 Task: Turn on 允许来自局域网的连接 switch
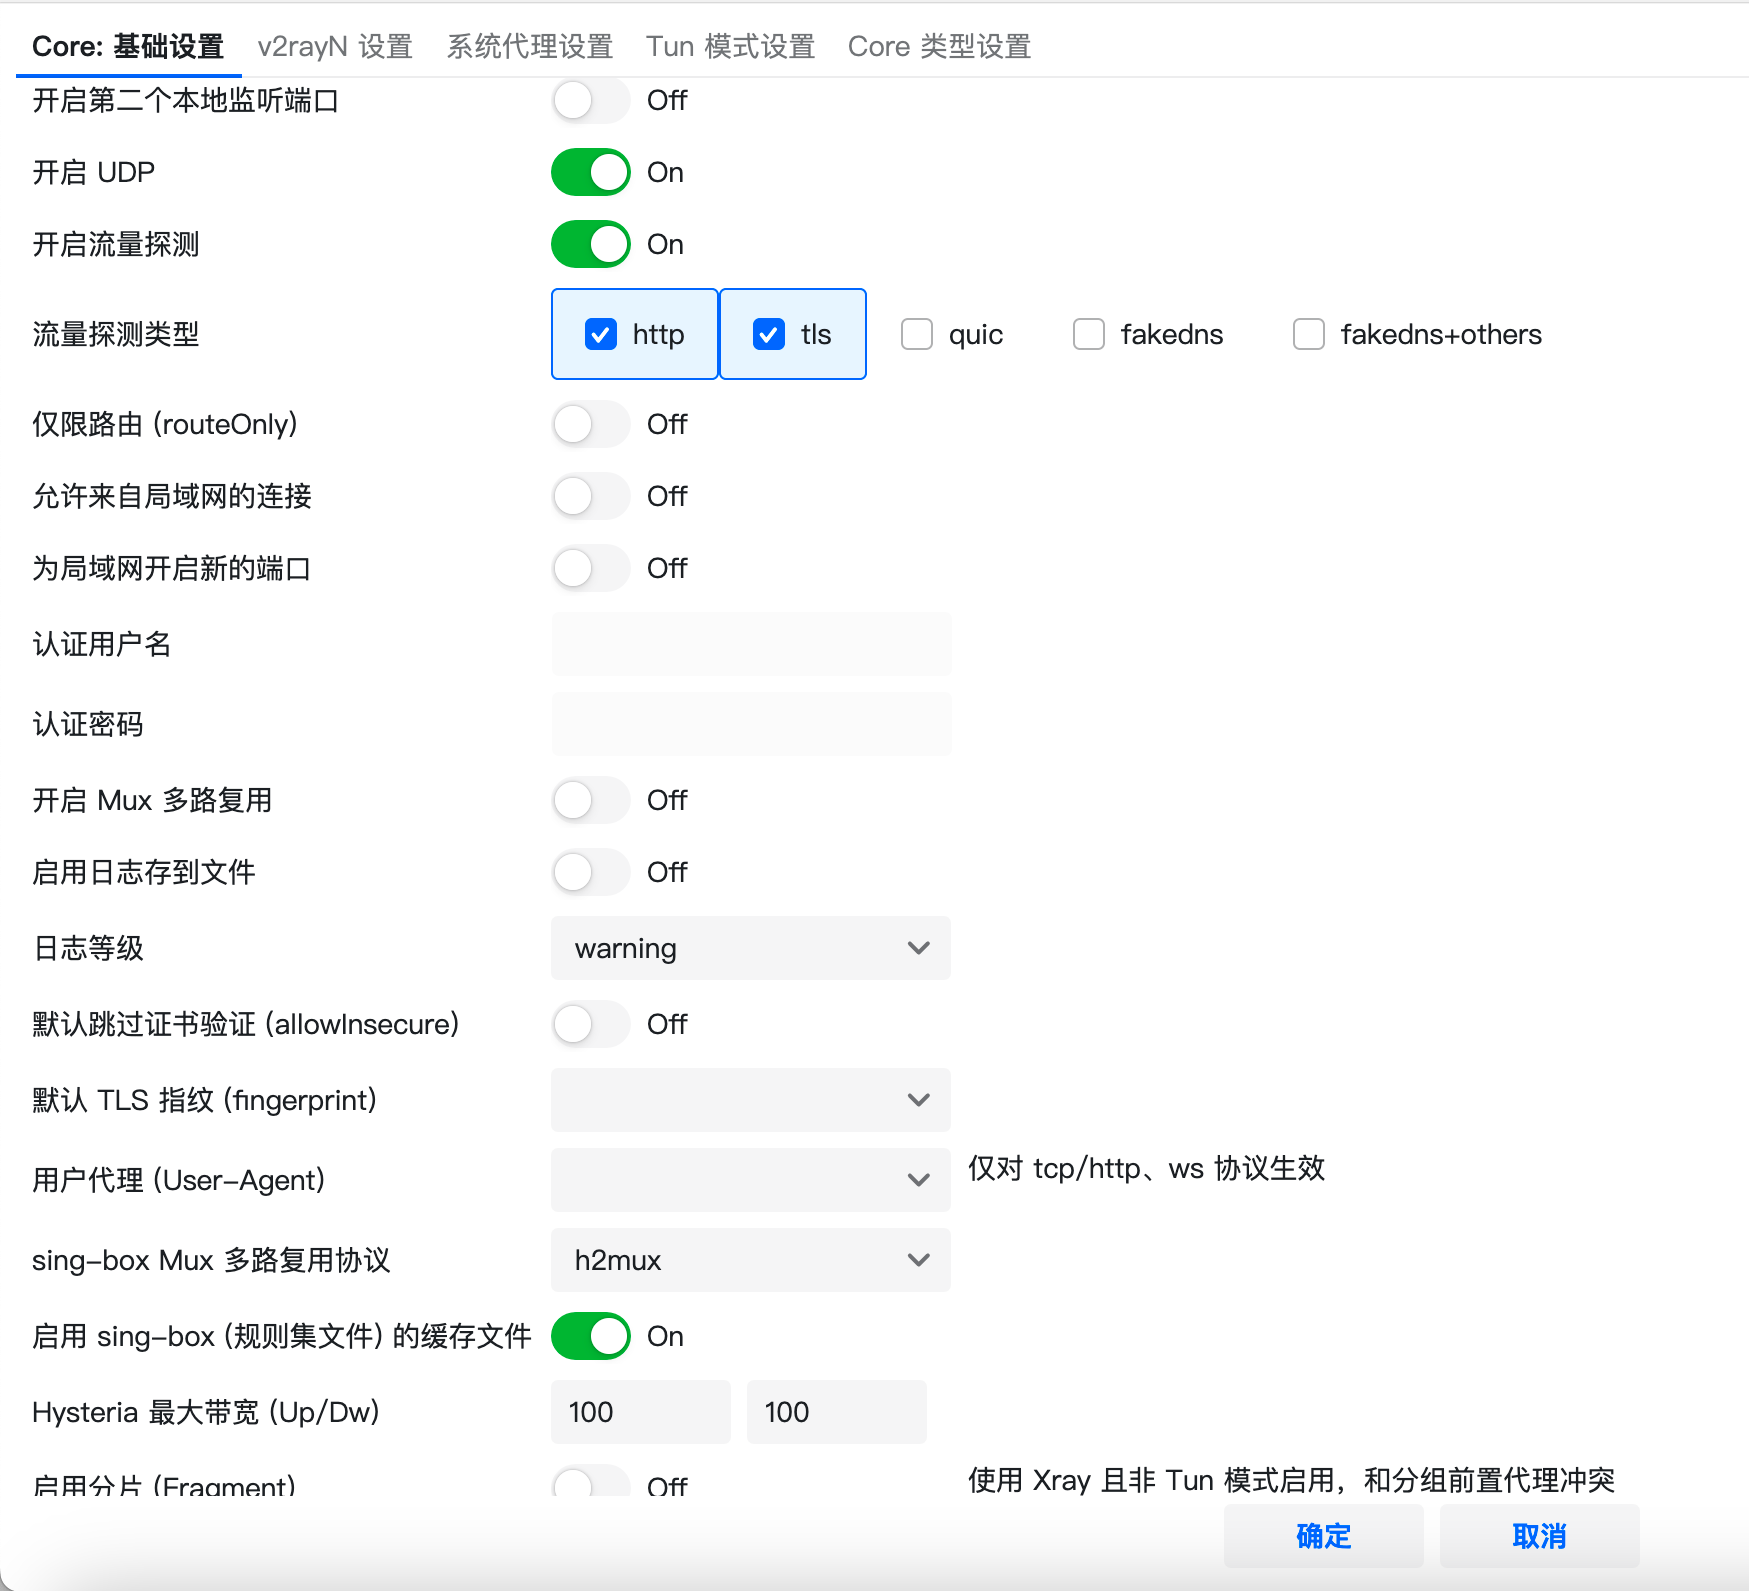pyautogui.click(x=591, y=496)
